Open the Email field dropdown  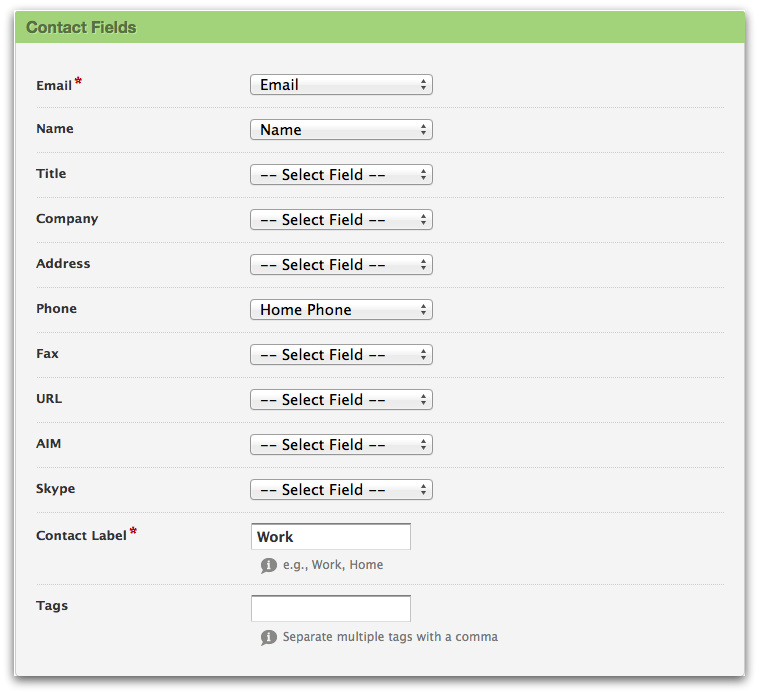coord(341,85)
